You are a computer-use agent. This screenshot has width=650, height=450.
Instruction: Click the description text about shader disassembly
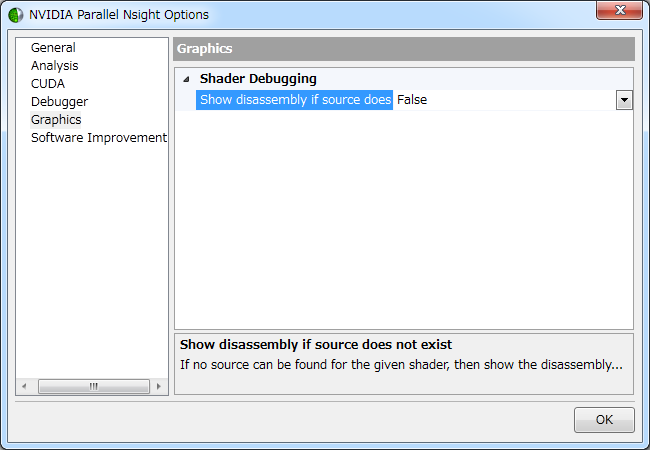tap(400, 364)
